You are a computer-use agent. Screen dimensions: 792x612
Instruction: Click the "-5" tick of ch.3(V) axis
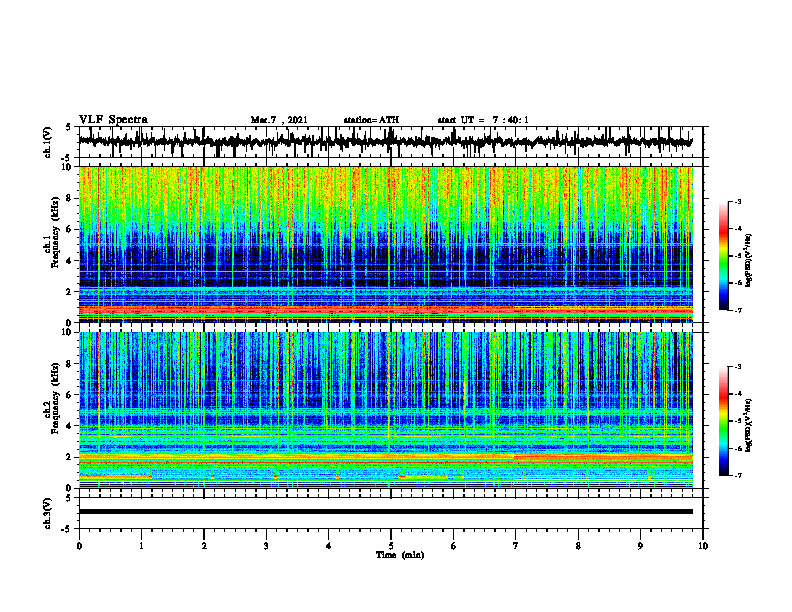coord(67,529)
